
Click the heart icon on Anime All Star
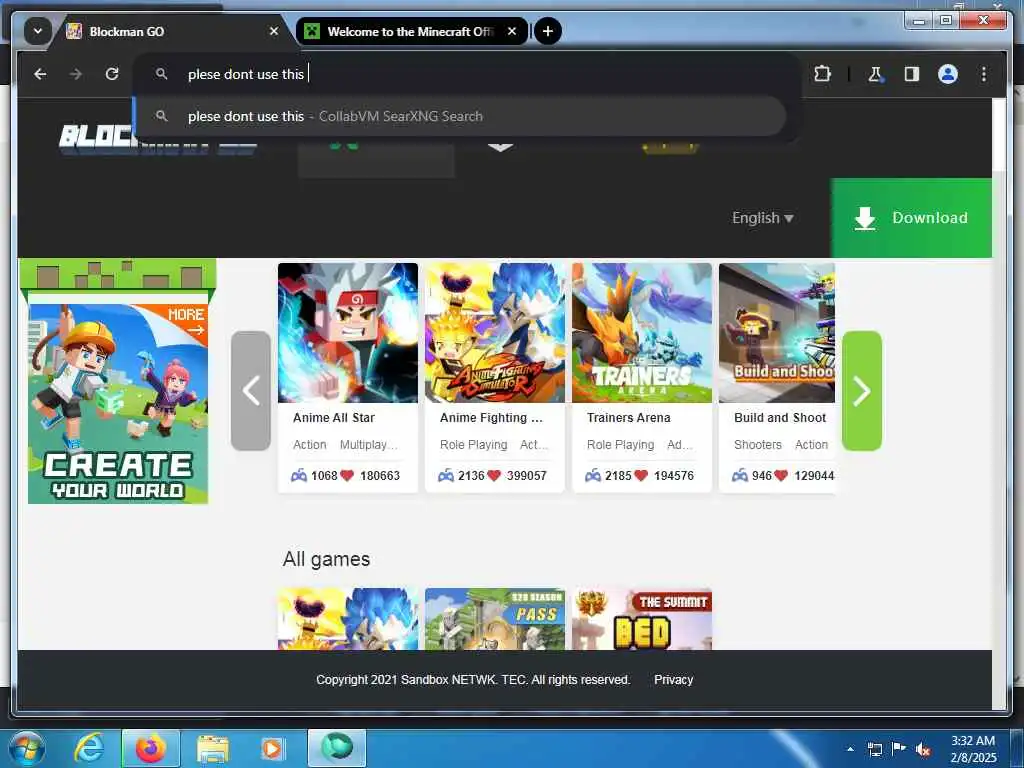coord(347,475)
